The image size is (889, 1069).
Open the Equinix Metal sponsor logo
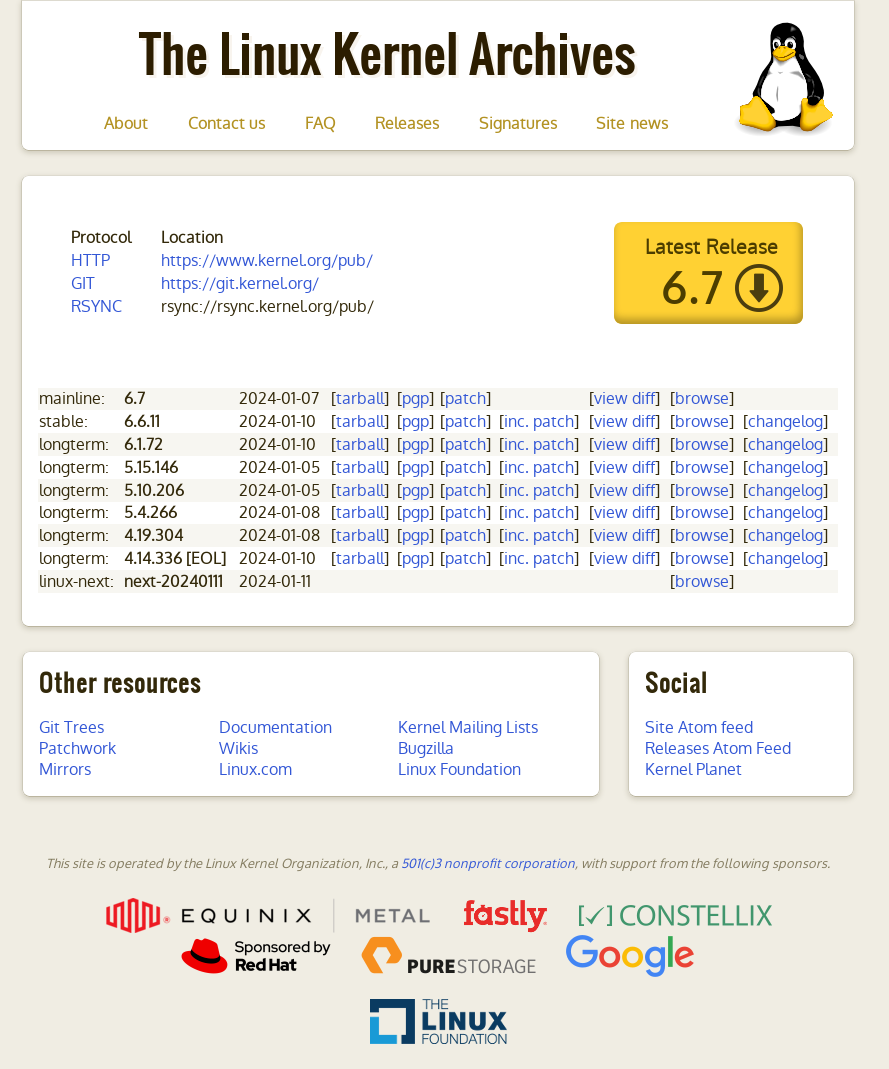point(268,915)
